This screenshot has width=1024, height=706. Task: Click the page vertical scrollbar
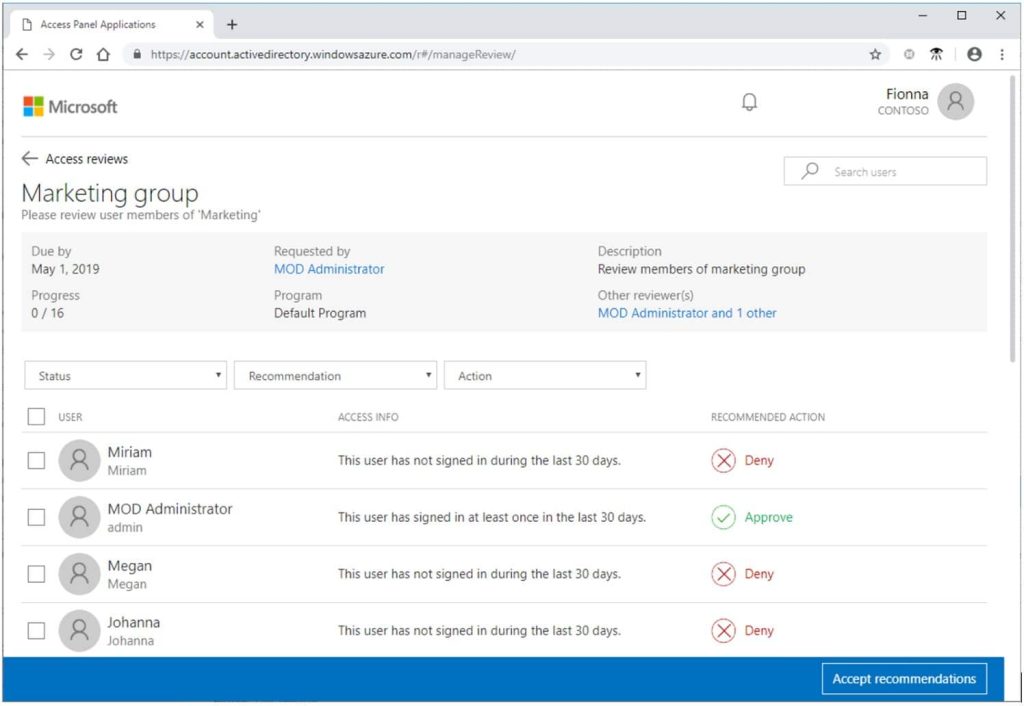point(1012,219)
